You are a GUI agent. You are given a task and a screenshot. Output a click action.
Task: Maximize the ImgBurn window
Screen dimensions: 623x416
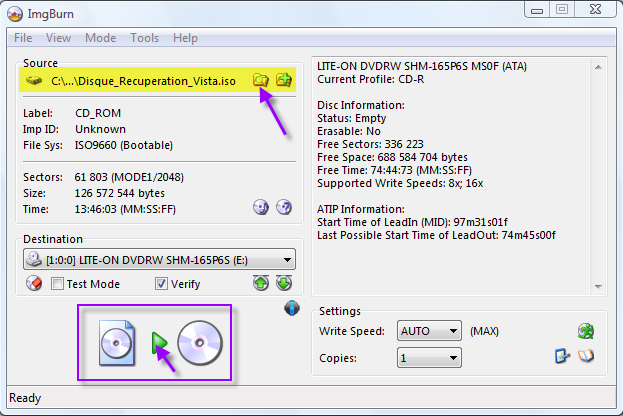pyautogui.click(x=562, y=10)
